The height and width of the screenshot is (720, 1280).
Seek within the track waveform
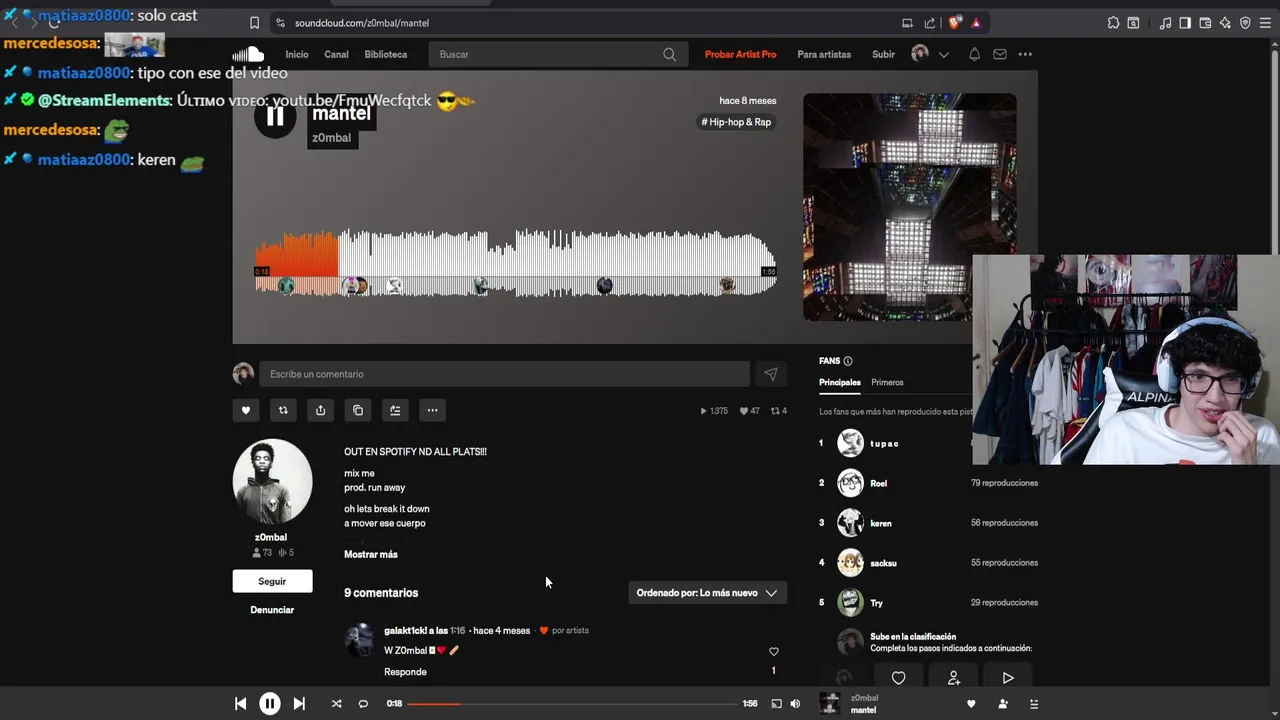pos(516,264)
